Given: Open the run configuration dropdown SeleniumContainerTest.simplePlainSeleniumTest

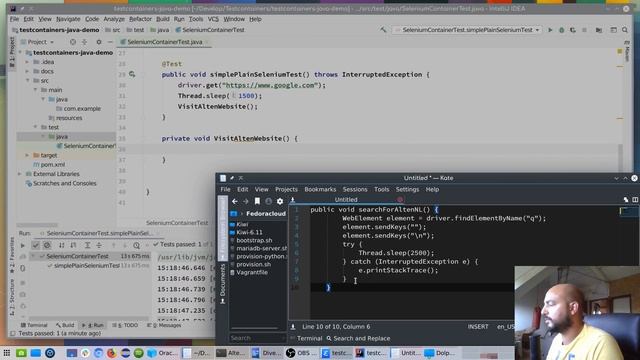Looking at the screenshot, I should tap(467, 30).
